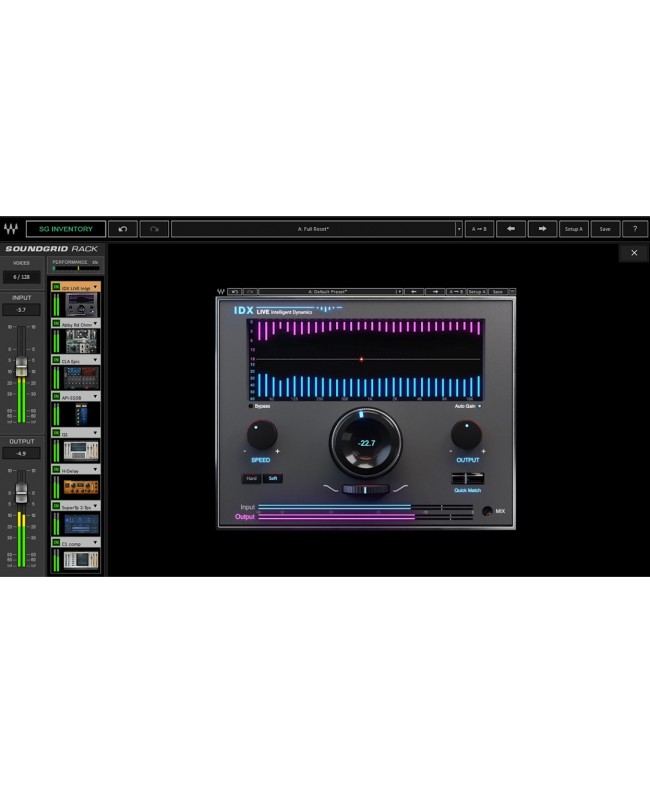Click the input level value field -3.7
The width and height of the screenshot is (650, 794).
click(x=21, y=310)
